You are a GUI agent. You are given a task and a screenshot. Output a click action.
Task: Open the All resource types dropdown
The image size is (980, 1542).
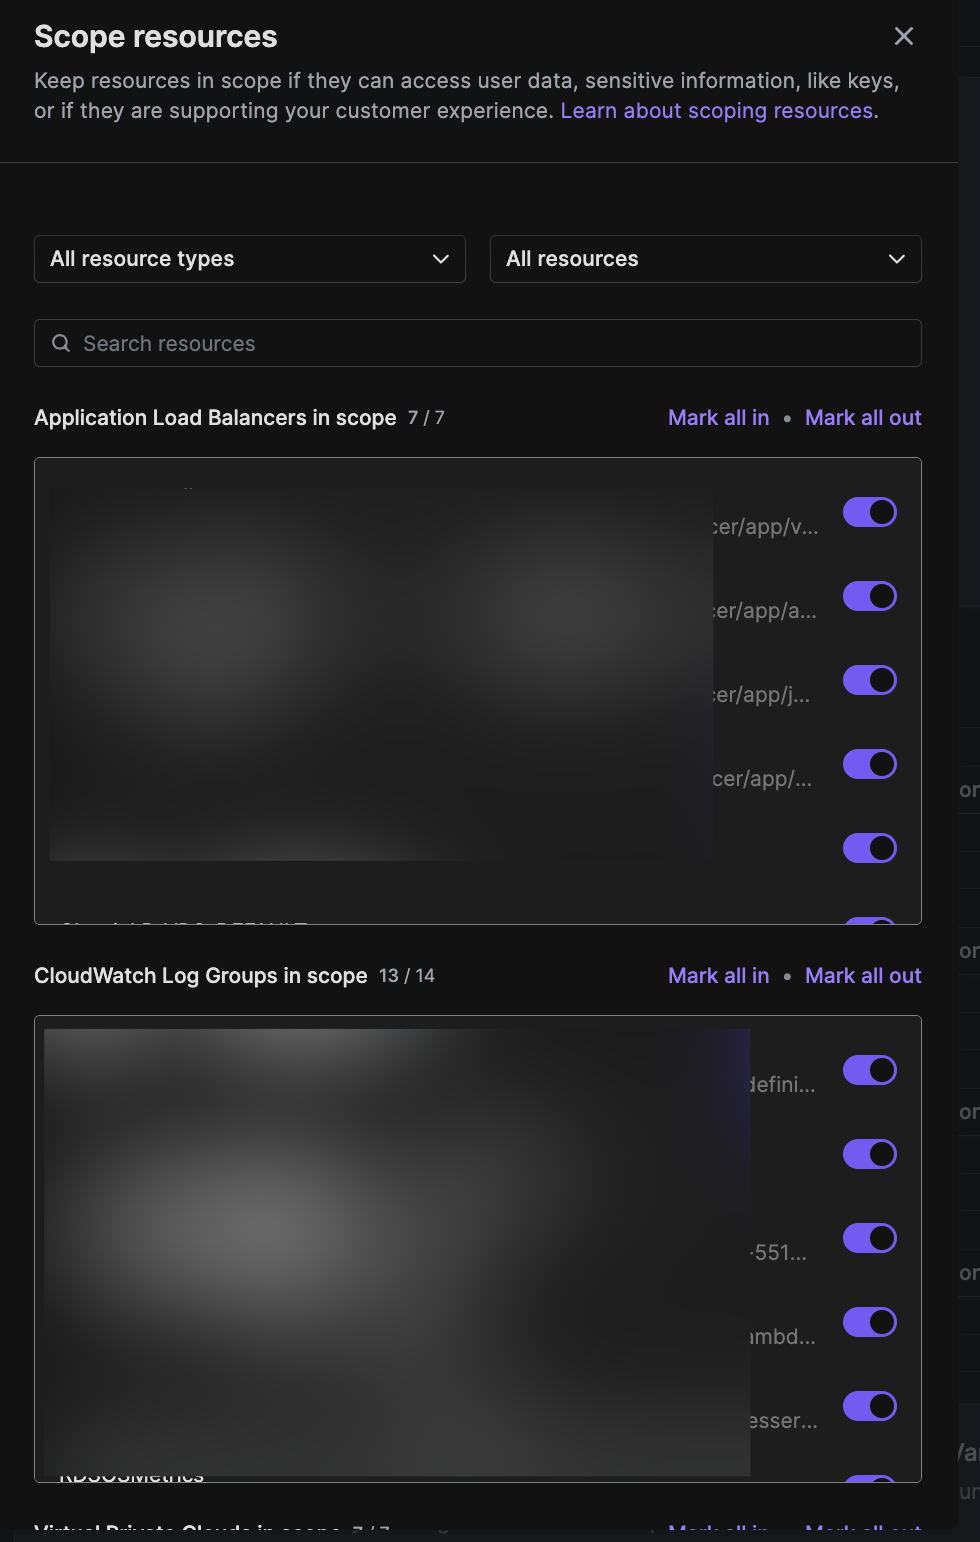pyautogui.click(x=250, y=259)
